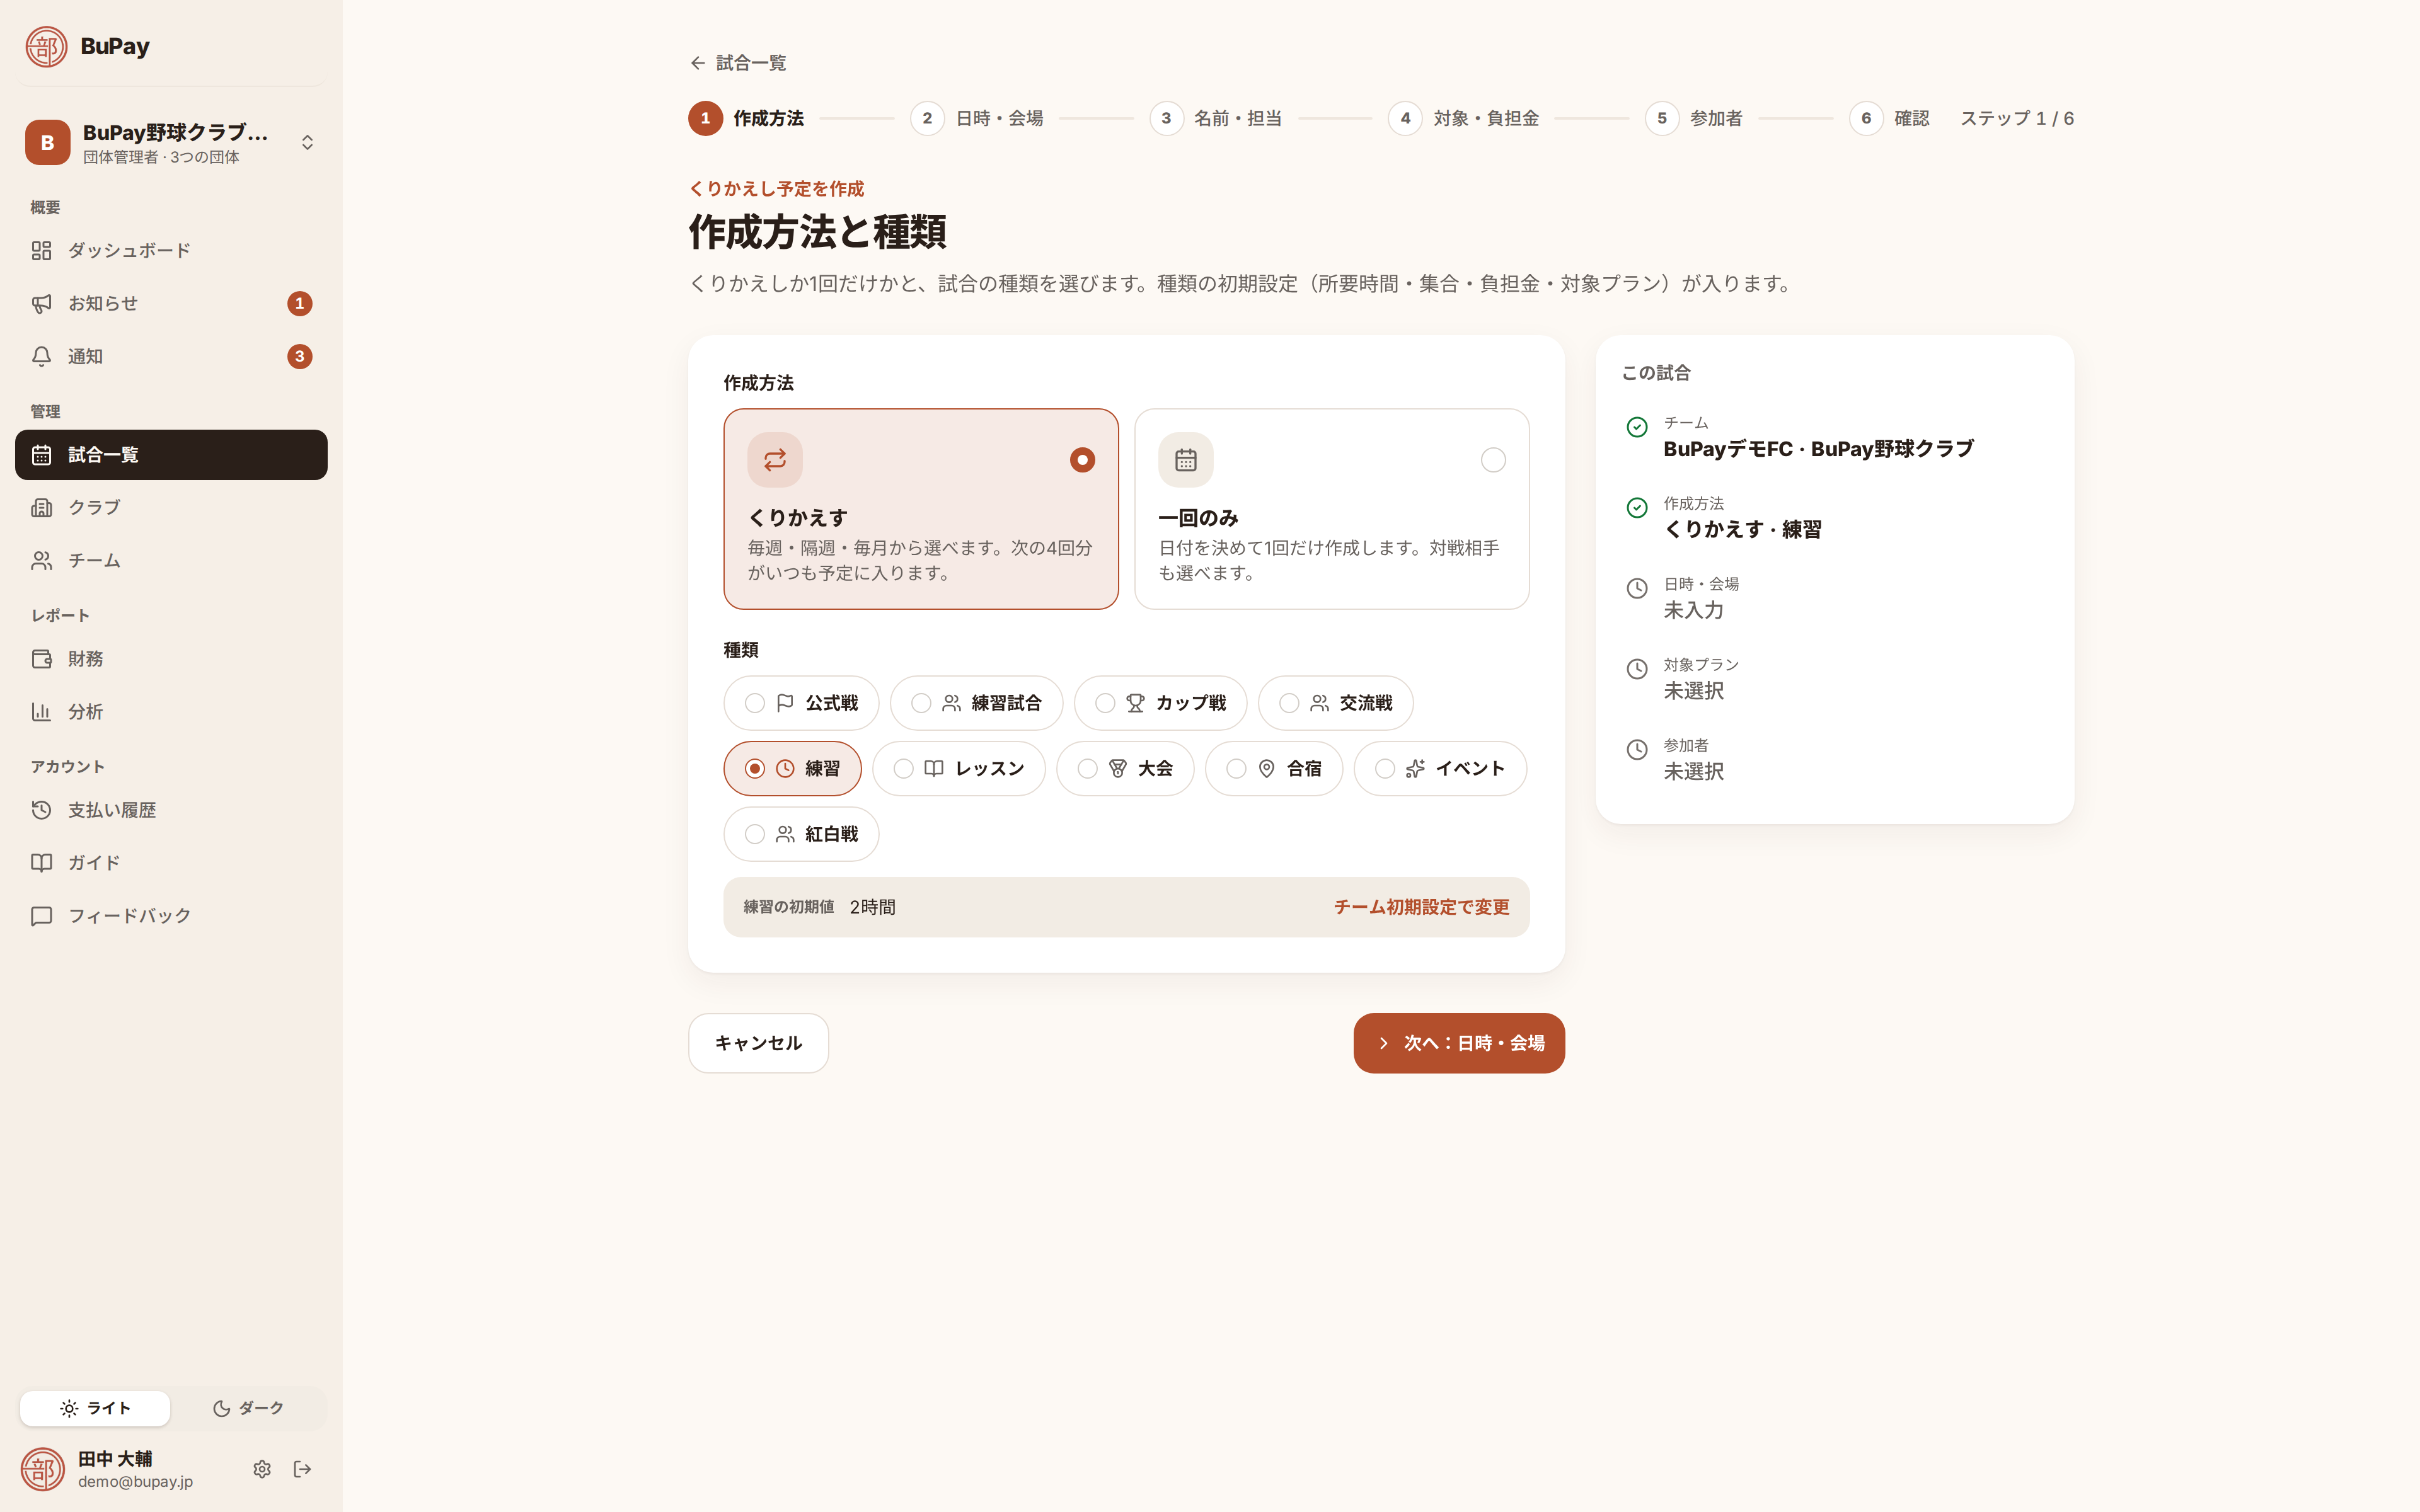The width and height of the screenshot is (2420, 1512).
Task: Open 試合一覧 in the sidebar
Action: click(x=171, y=455)
